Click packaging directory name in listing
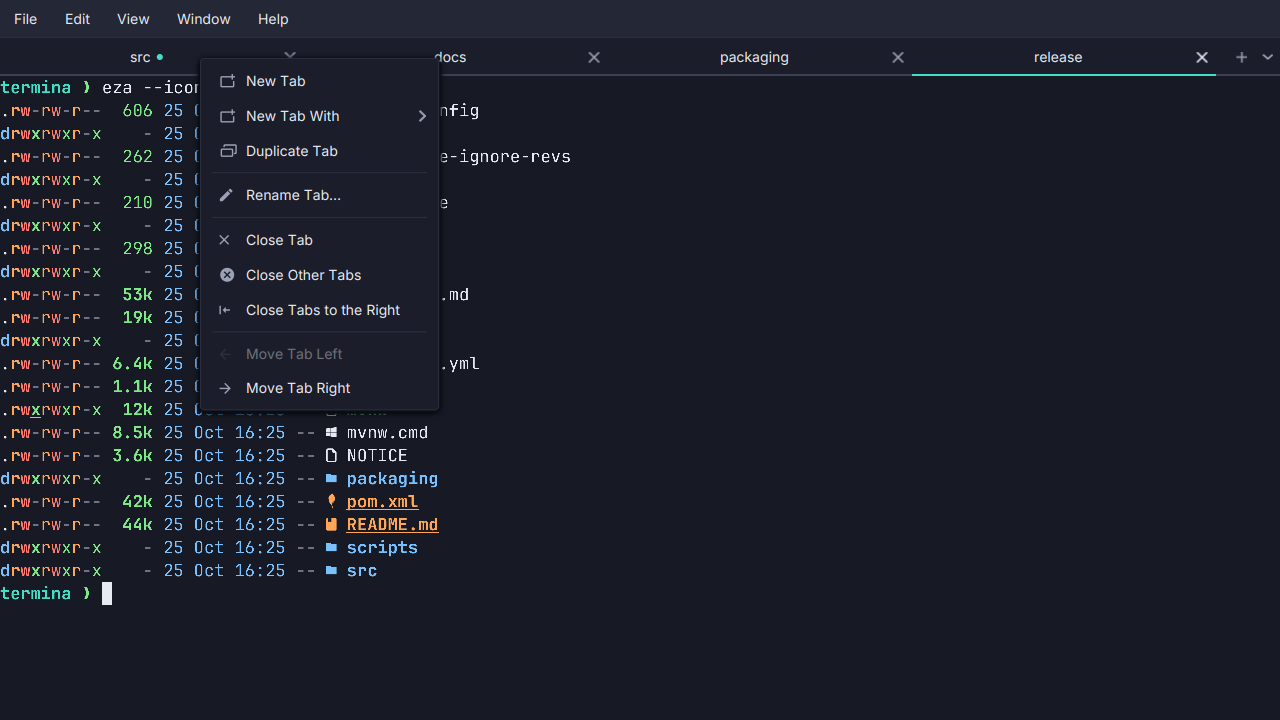Viewport: 1280px width, 720px height. point(392,479)
